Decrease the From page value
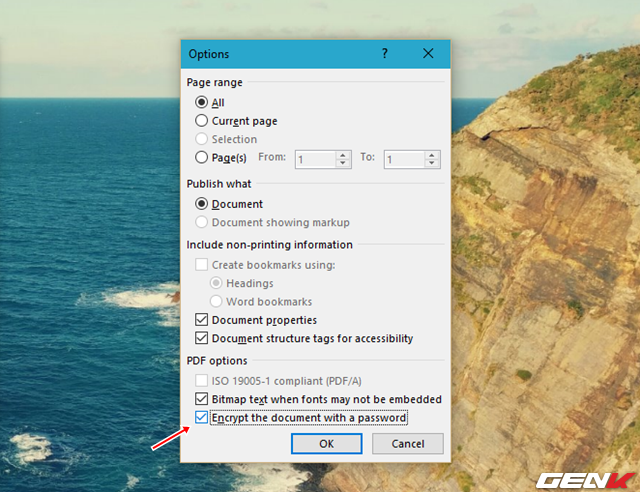This screenshot has height=492, width=640. 343,164
